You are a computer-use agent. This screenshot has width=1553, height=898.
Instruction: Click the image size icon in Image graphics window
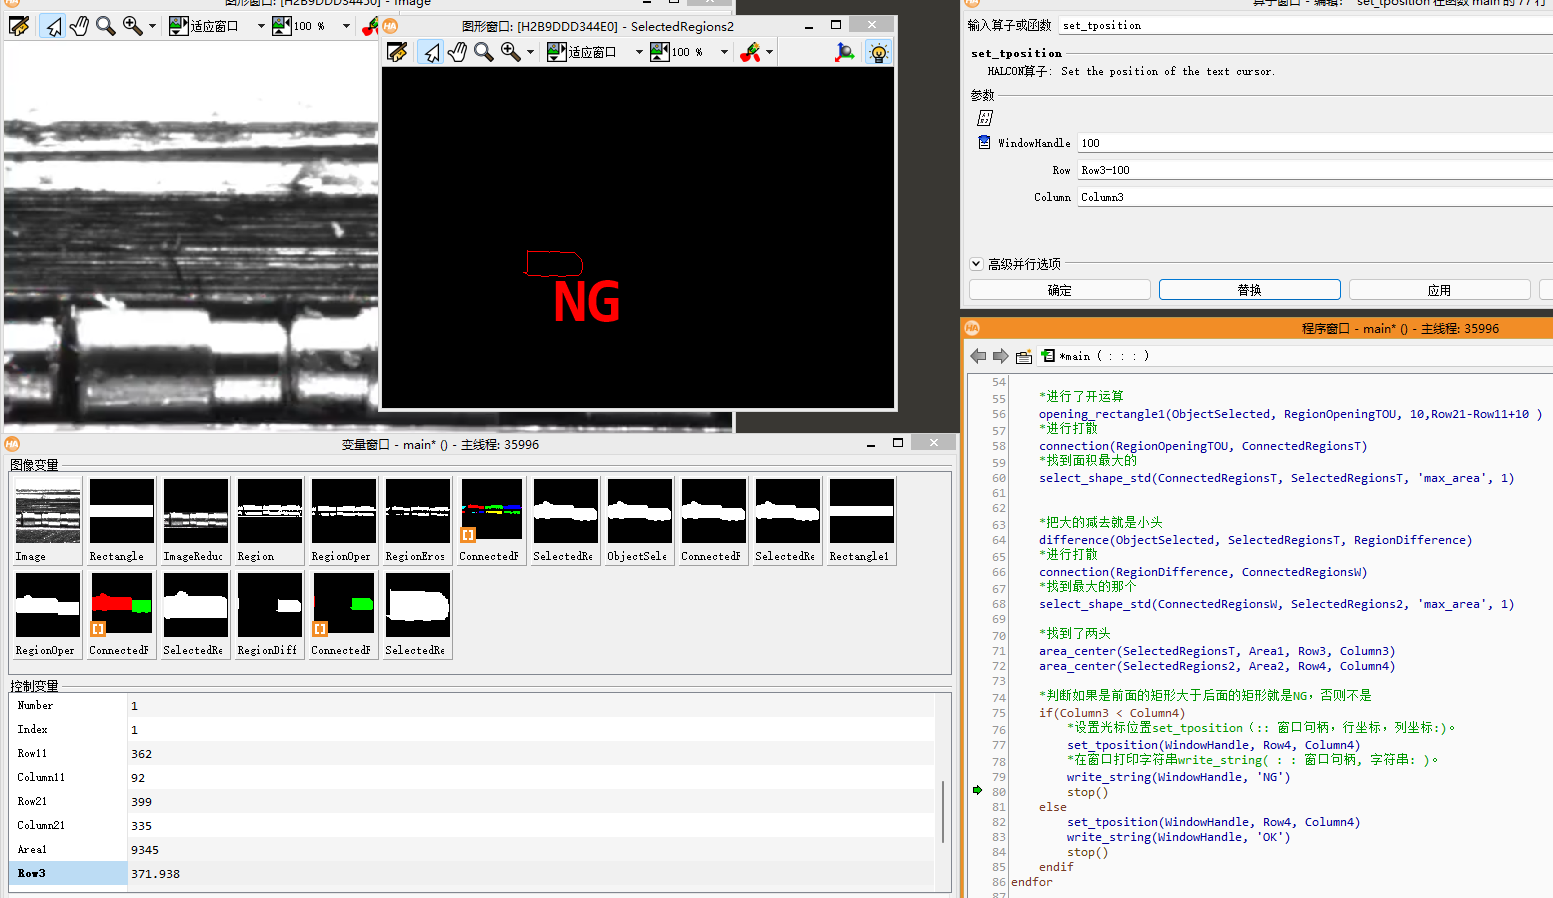(x=282, y=26)
